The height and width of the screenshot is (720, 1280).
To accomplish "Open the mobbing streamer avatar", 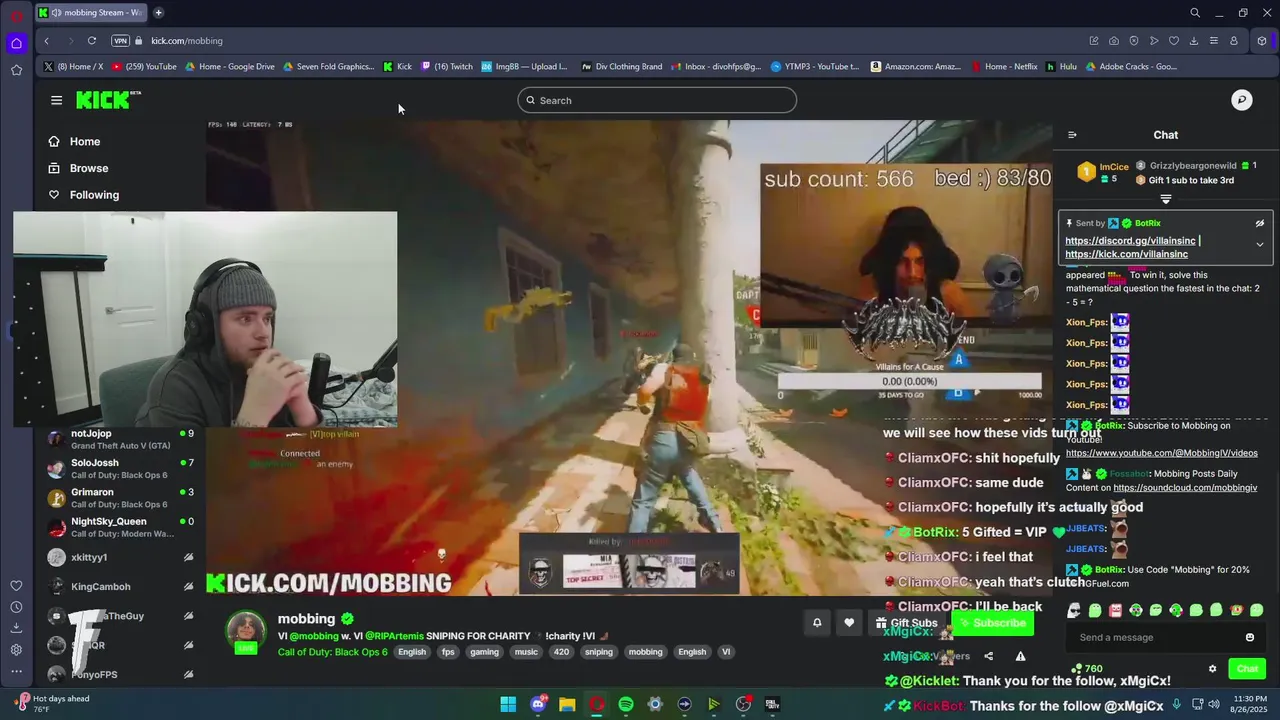I will pyautogui.click(x=246, y=632).
